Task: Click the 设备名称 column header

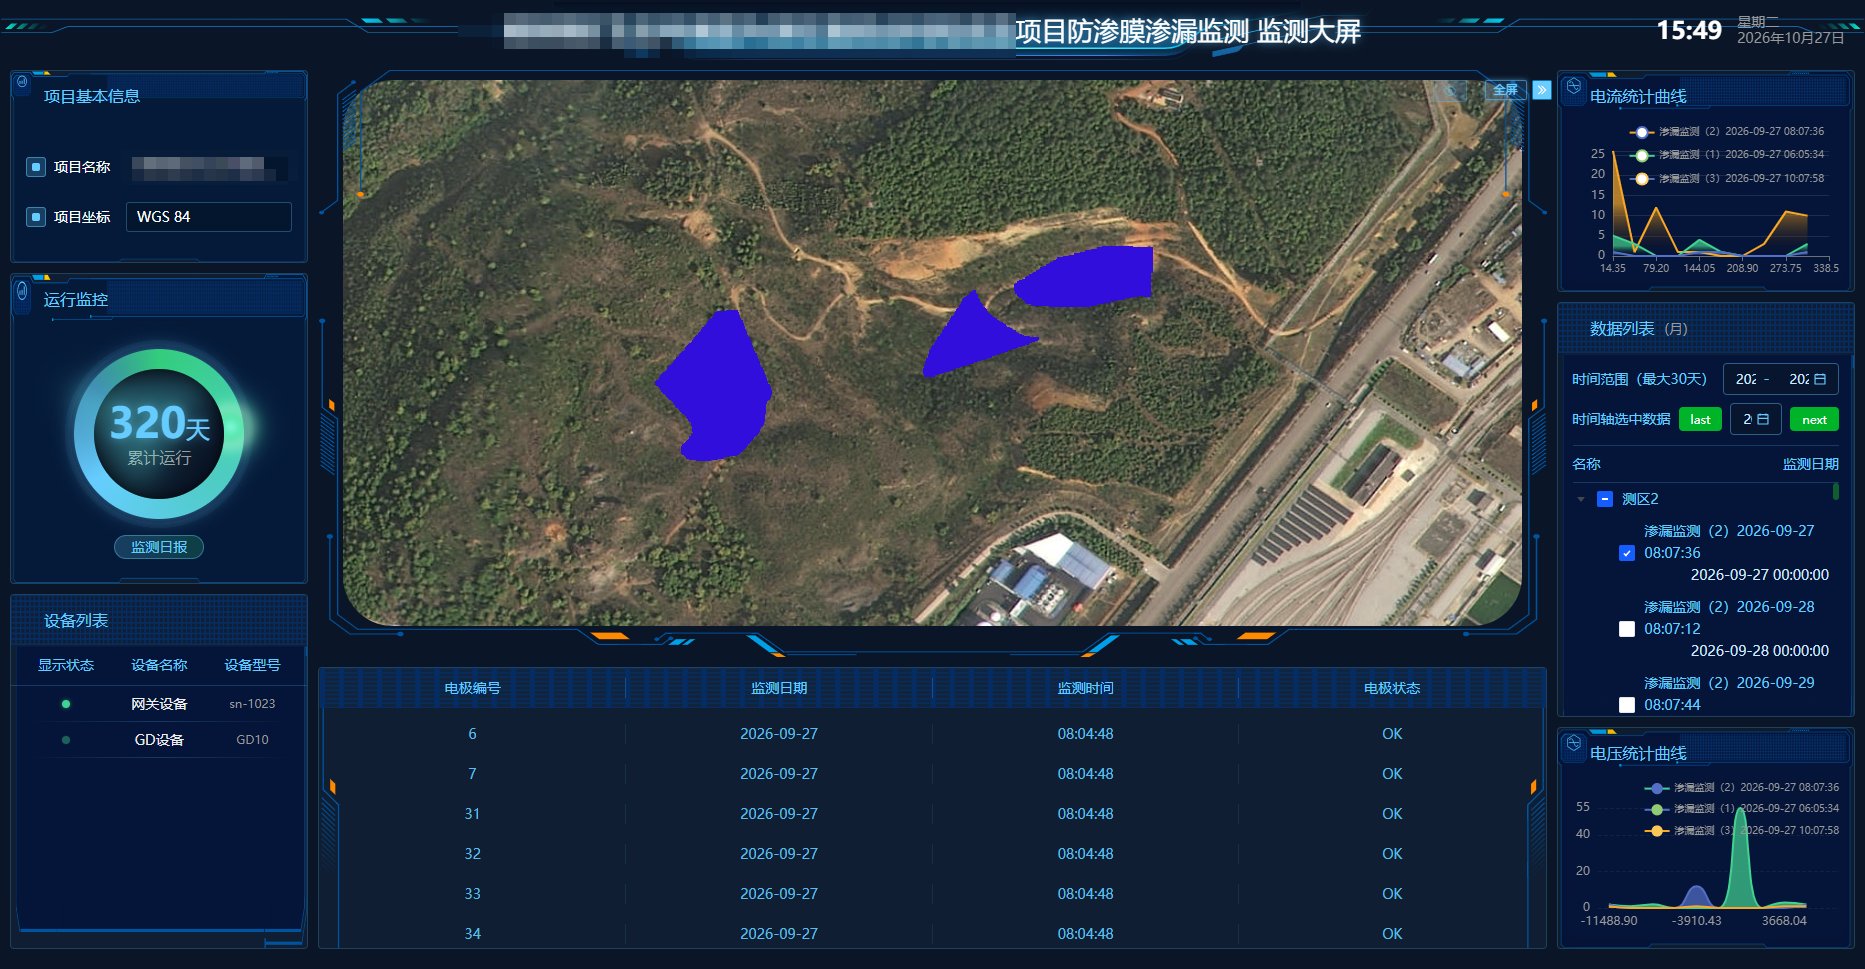Action: [x=159, y=665]
